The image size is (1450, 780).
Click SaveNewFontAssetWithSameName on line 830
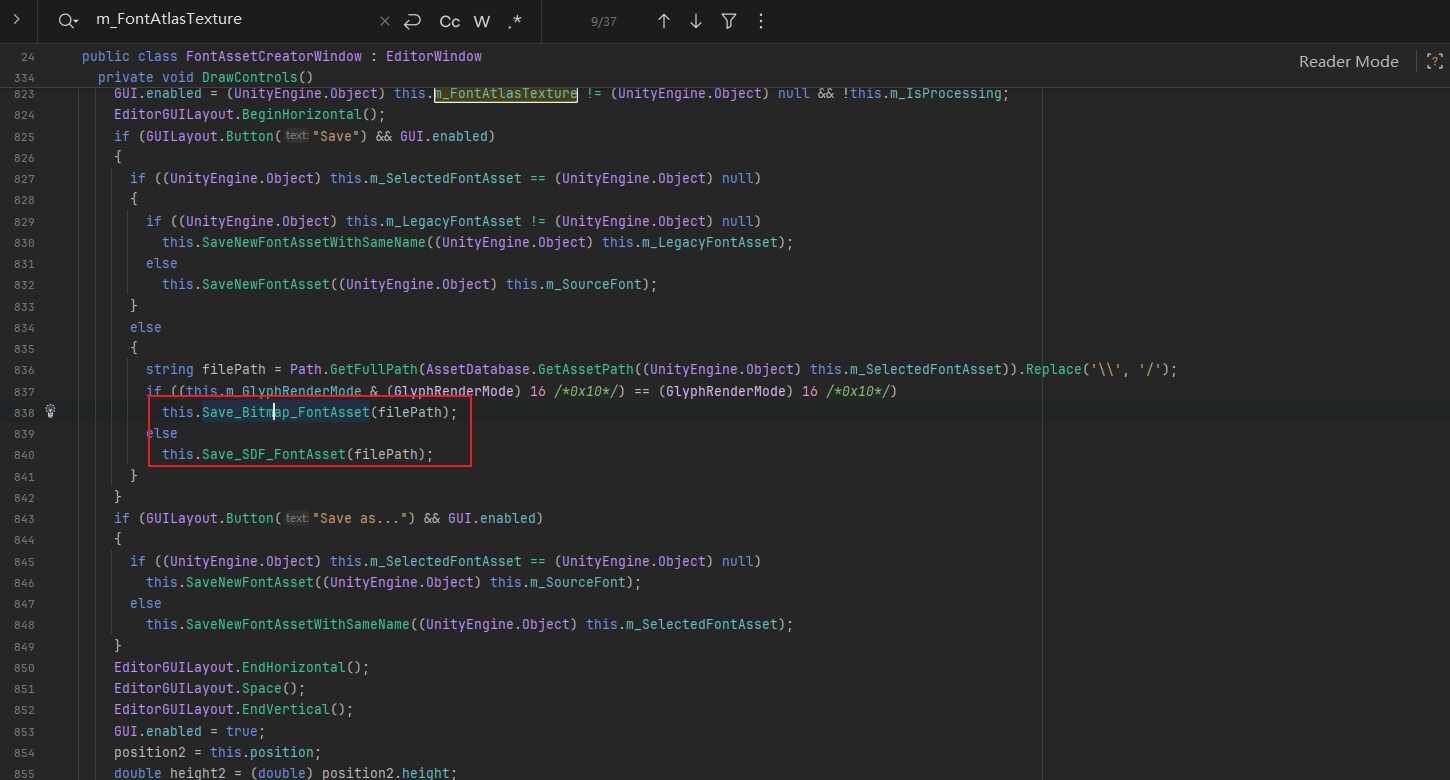[314, 242]
